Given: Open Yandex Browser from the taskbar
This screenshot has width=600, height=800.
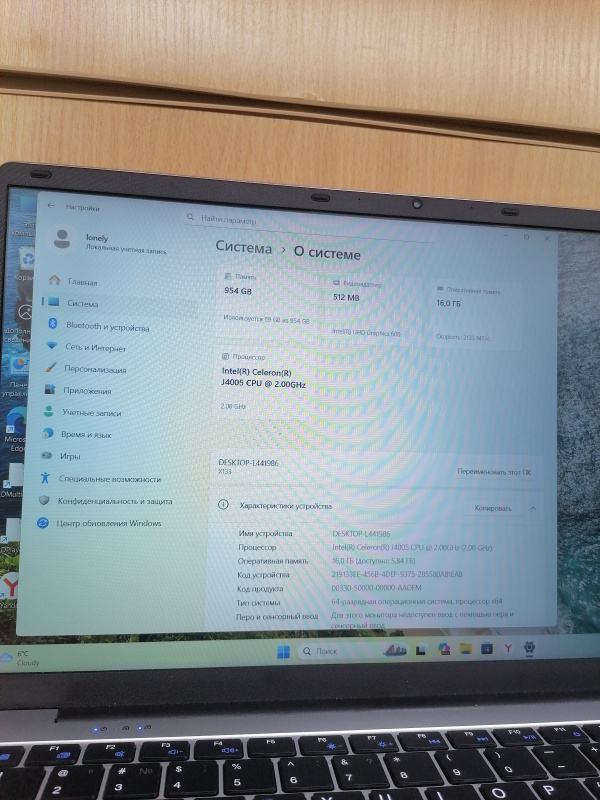Looking at the screenshot, I should tap(508, 648).
